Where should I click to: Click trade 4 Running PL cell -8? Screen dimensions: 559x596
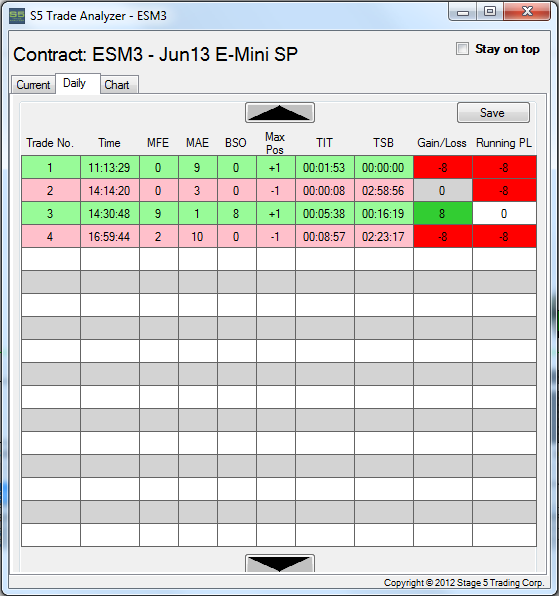(x=504, y=236)
